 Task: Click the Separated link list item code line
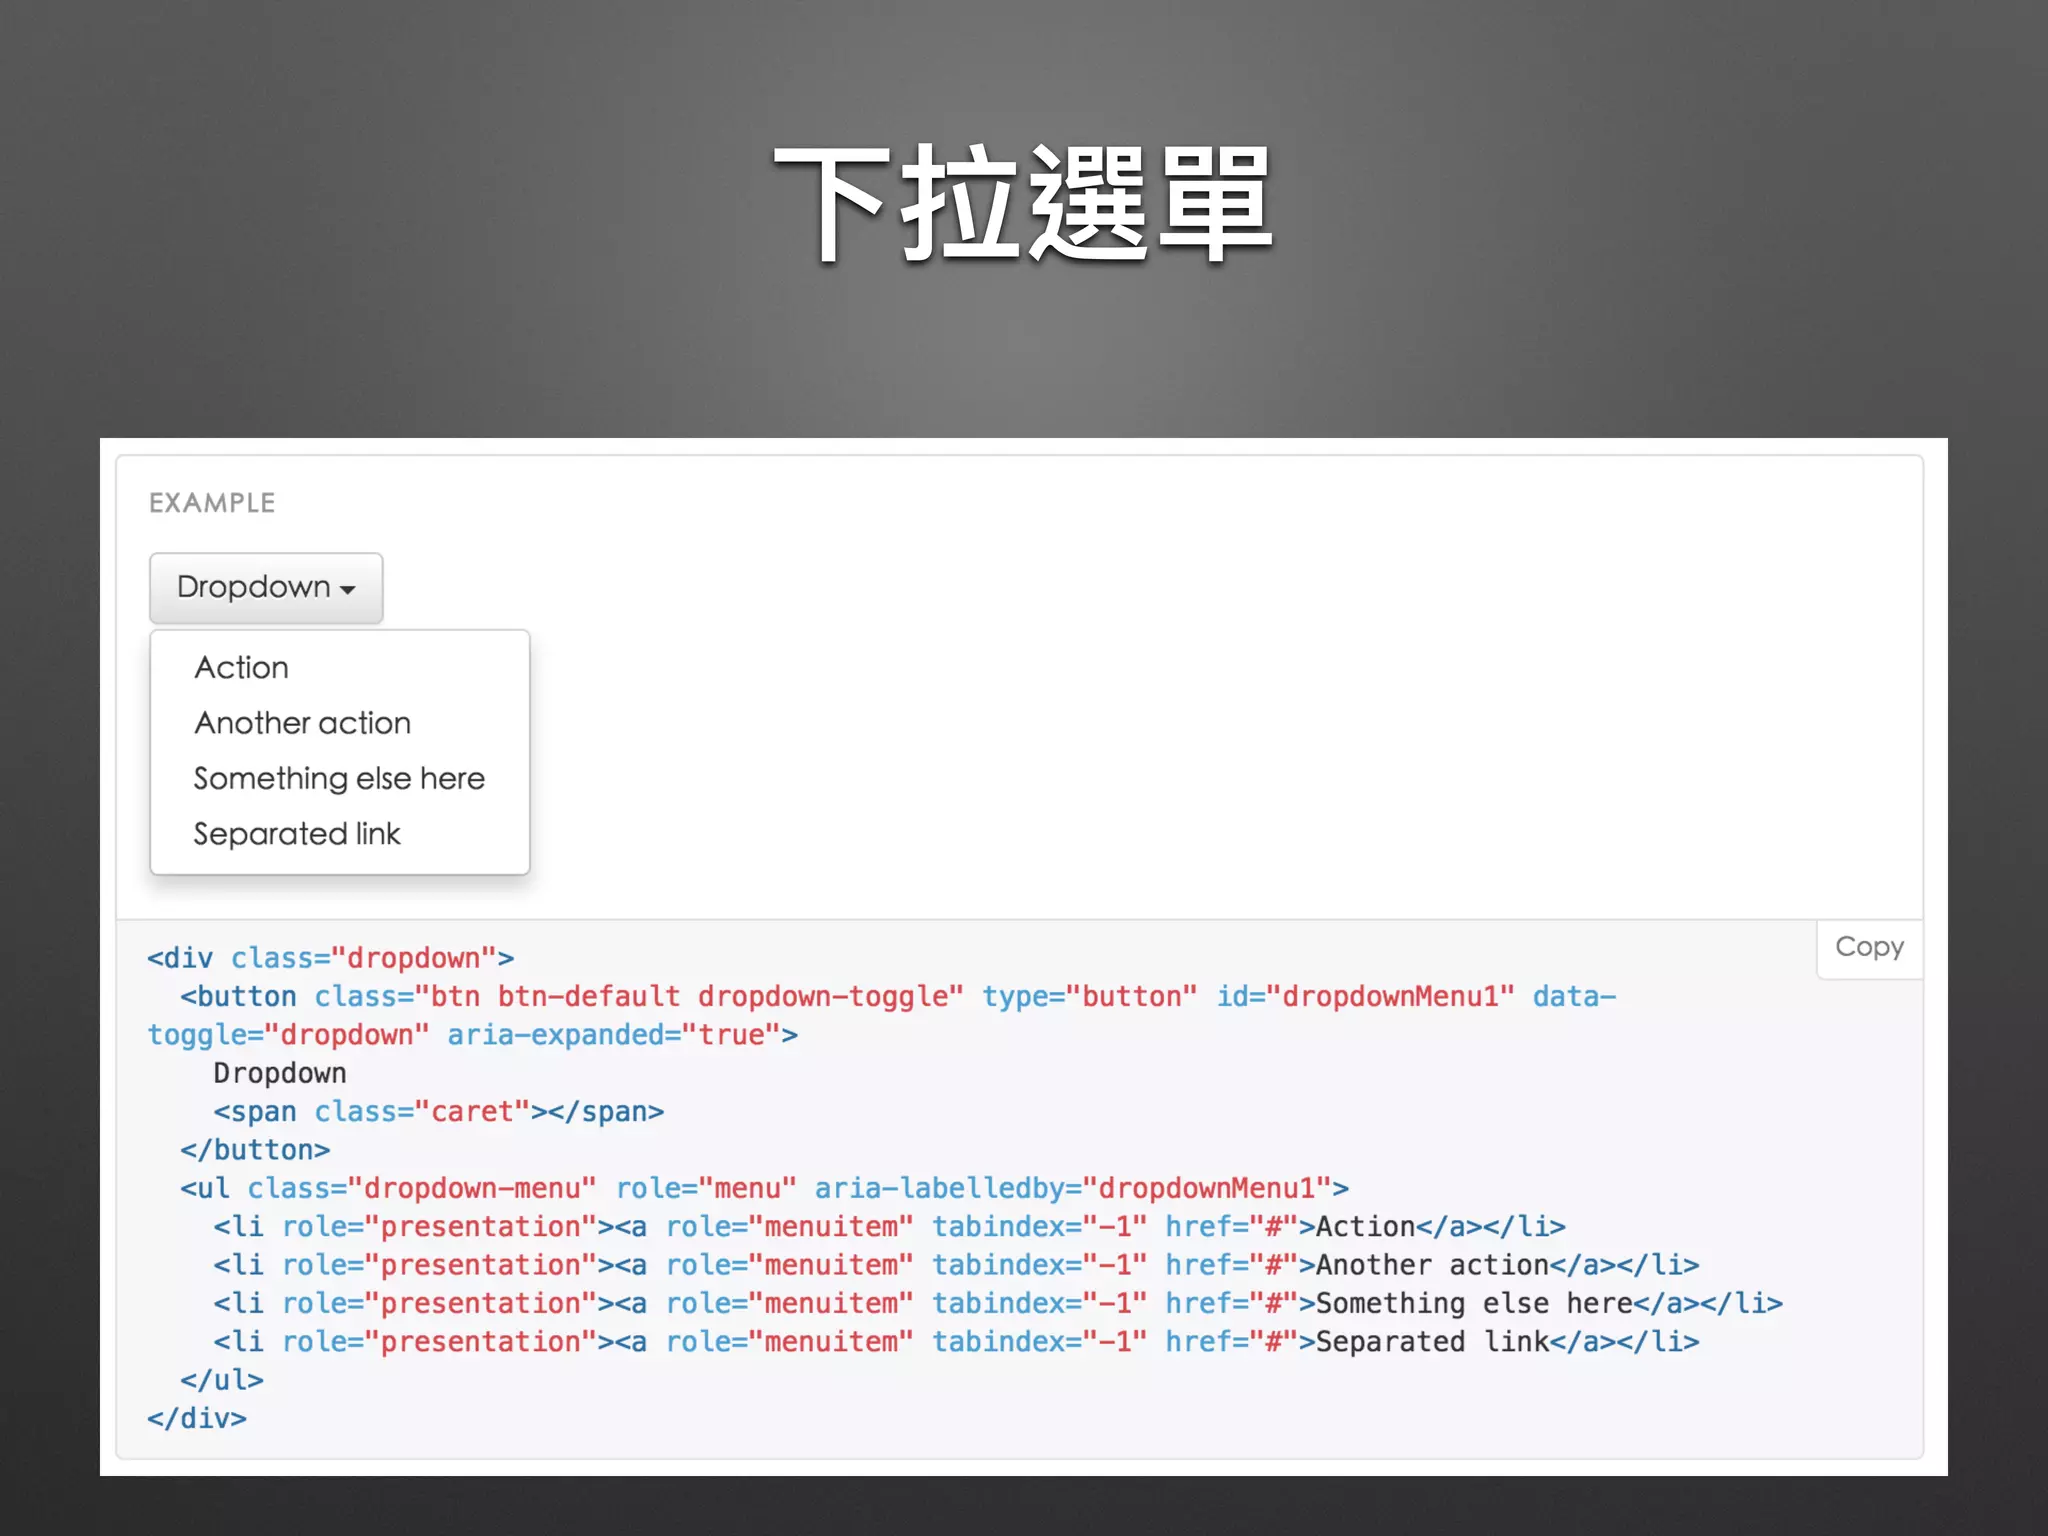(x=955, y=1342)
